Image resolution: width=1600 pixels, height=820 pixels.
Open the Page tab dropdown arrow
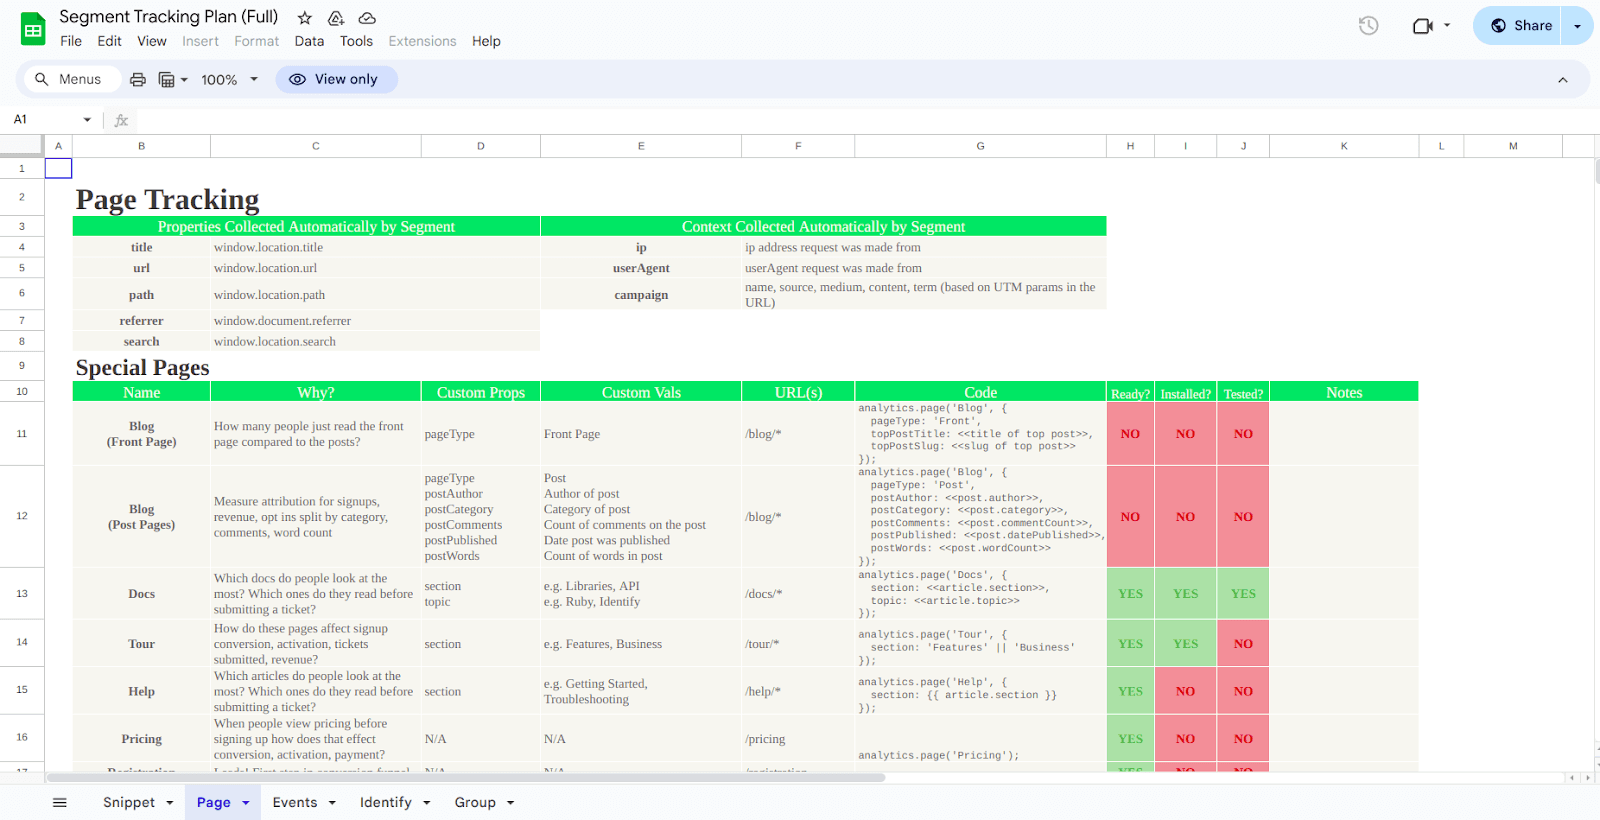246,803
